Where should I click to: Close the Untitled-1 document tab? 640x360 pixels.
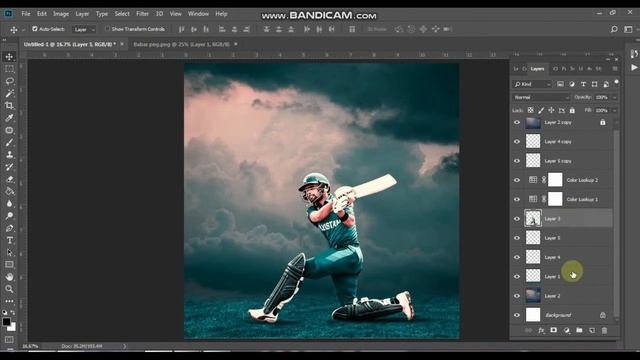(x=122, y=44)
